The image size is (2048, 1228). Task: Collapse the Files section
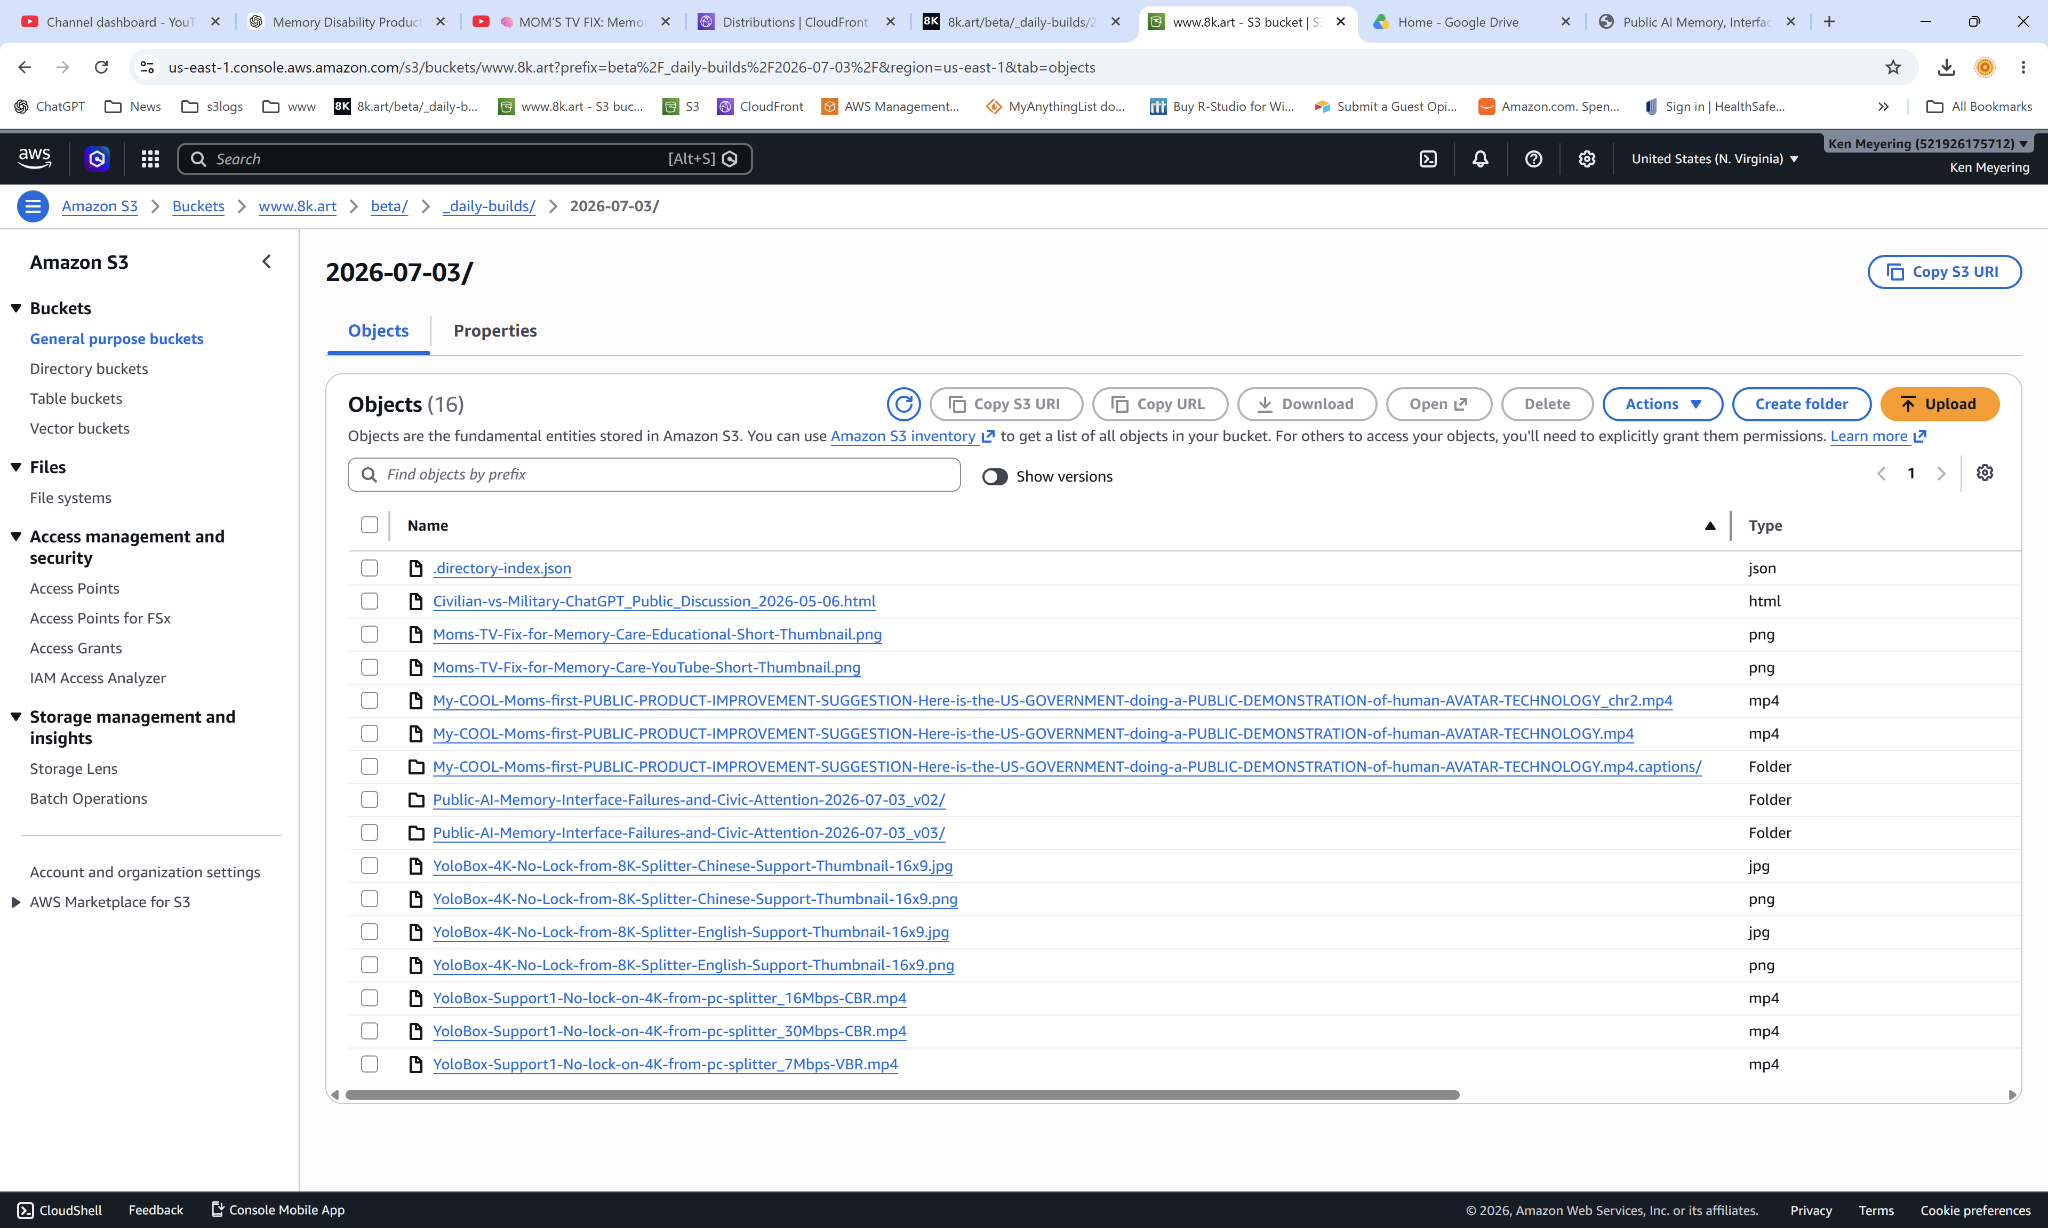(16, 467)
